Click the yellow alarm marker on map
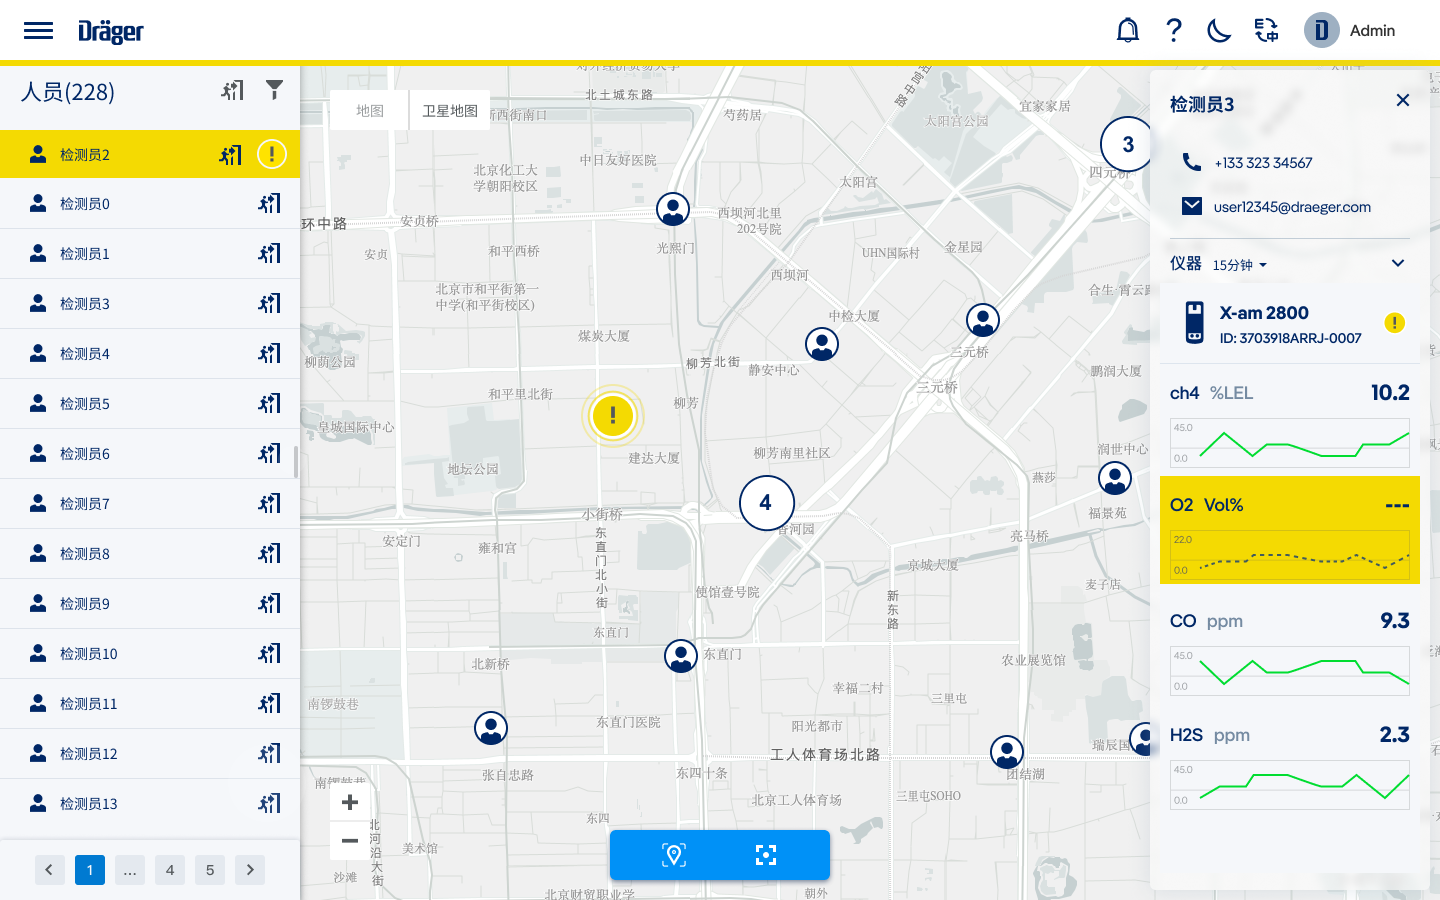 point(612,415)
